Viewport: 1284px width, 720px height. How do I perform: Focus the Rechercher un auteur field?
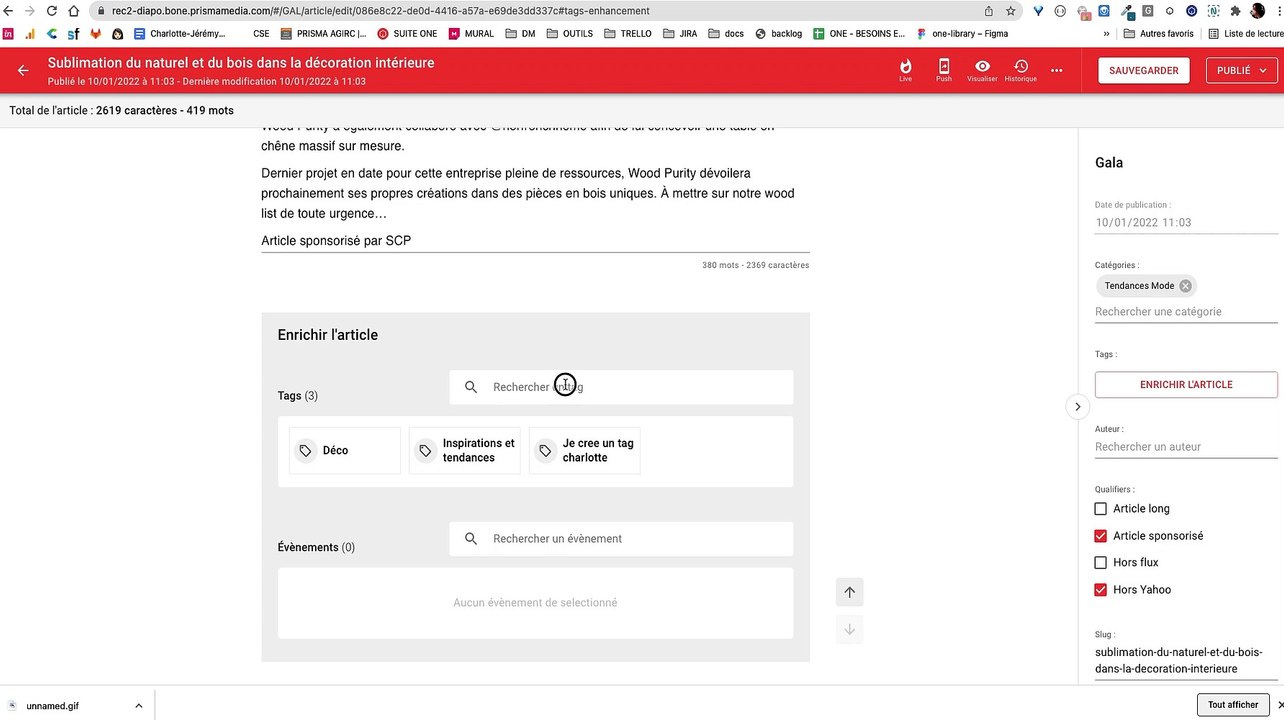pos(1186,447)
